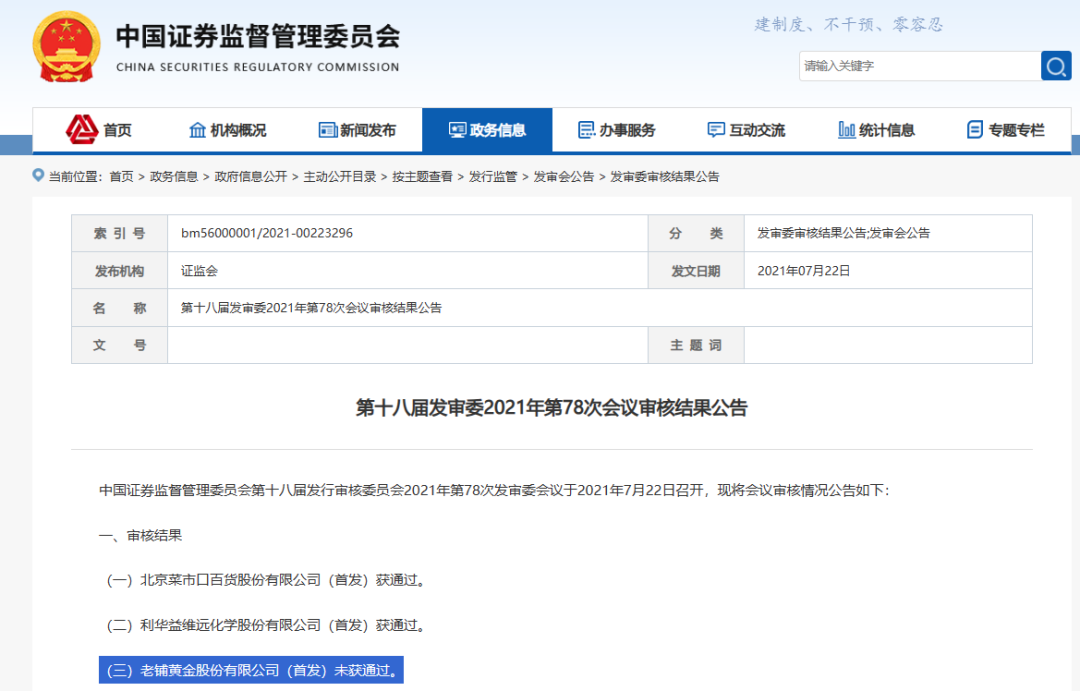This screenshot has width=1080, height=691.
Task: Open the 专题专栏 nav tab
Action: tap(1006, 130)
